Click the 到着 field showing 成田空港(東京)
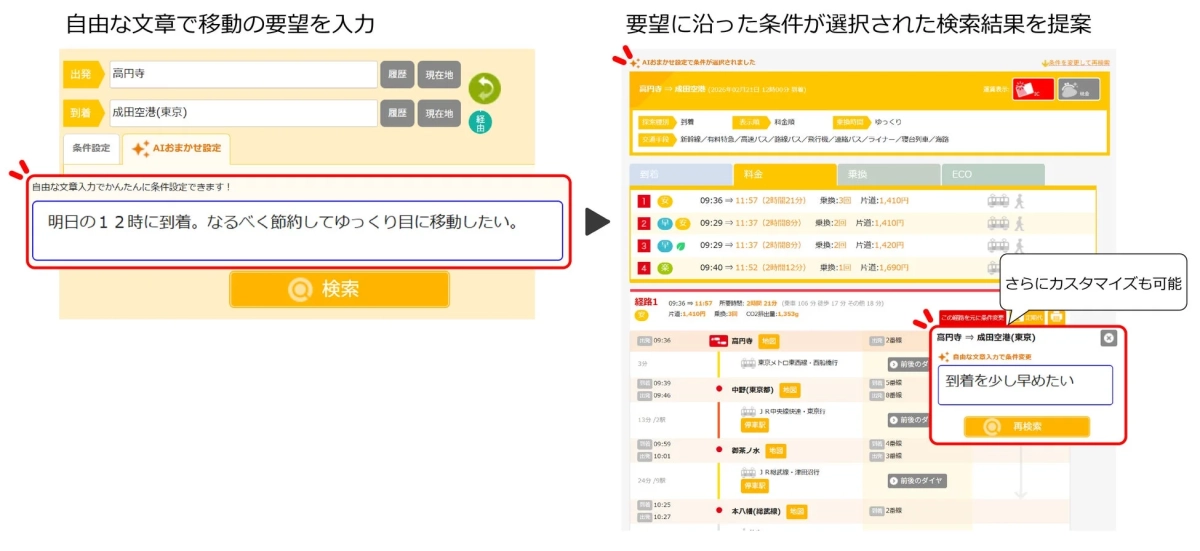Viewport: 1200px width, 551px height. tap(243, 113)
